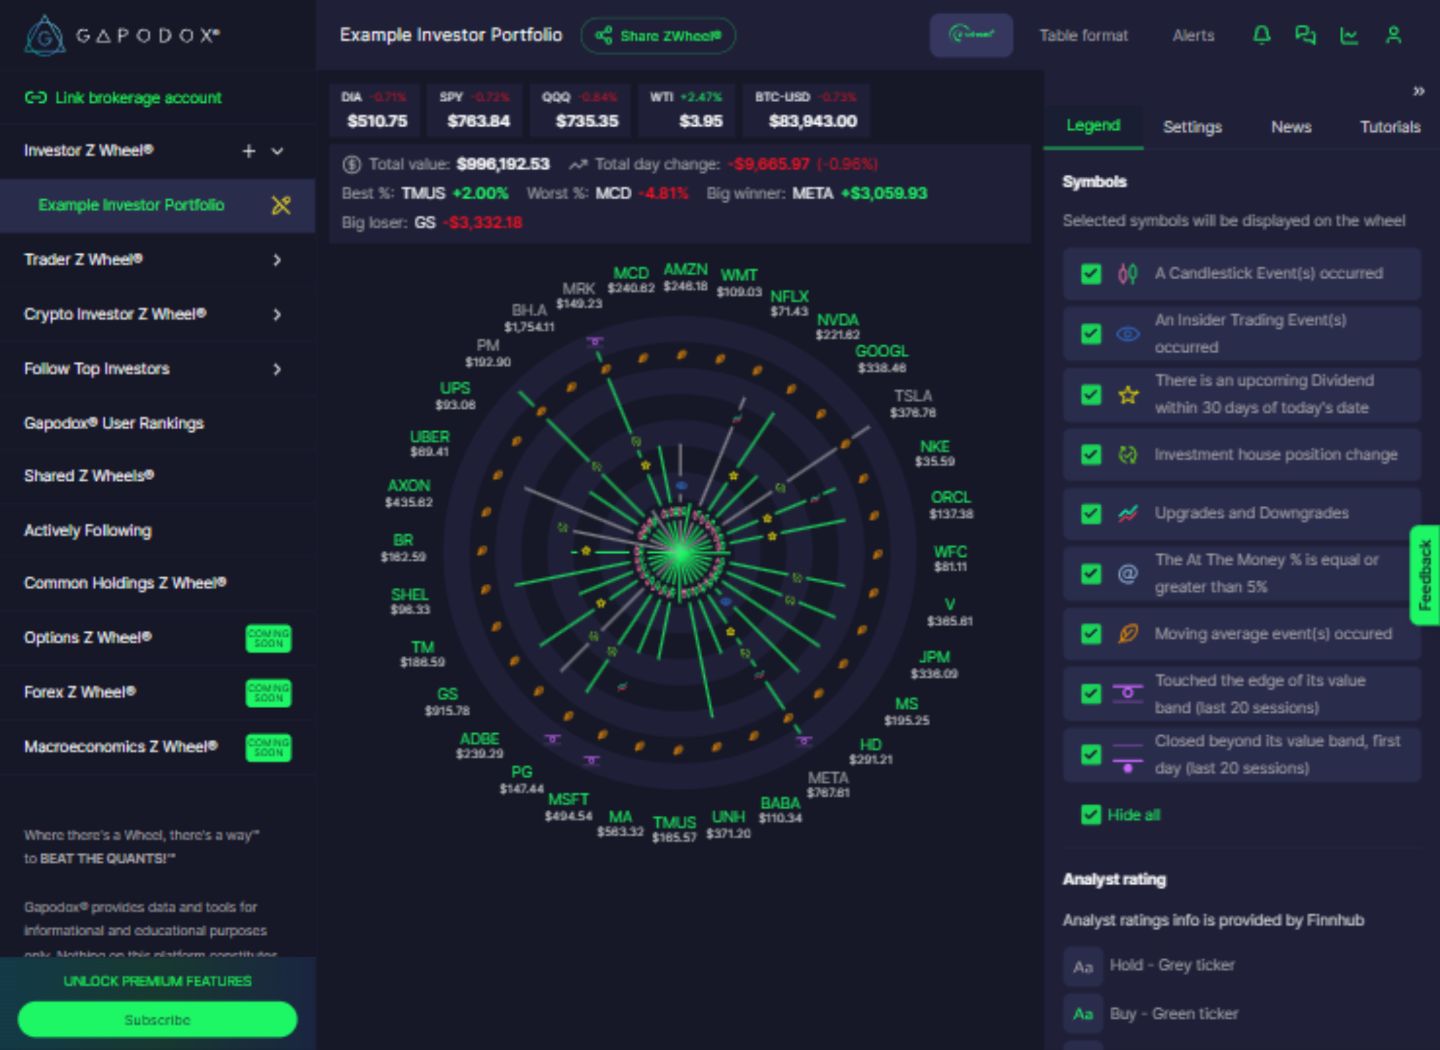This screenshot has height=1050, width=1440.
Task: Toggle Investment house position change checkbox
Action: [x=1091, y=455]
